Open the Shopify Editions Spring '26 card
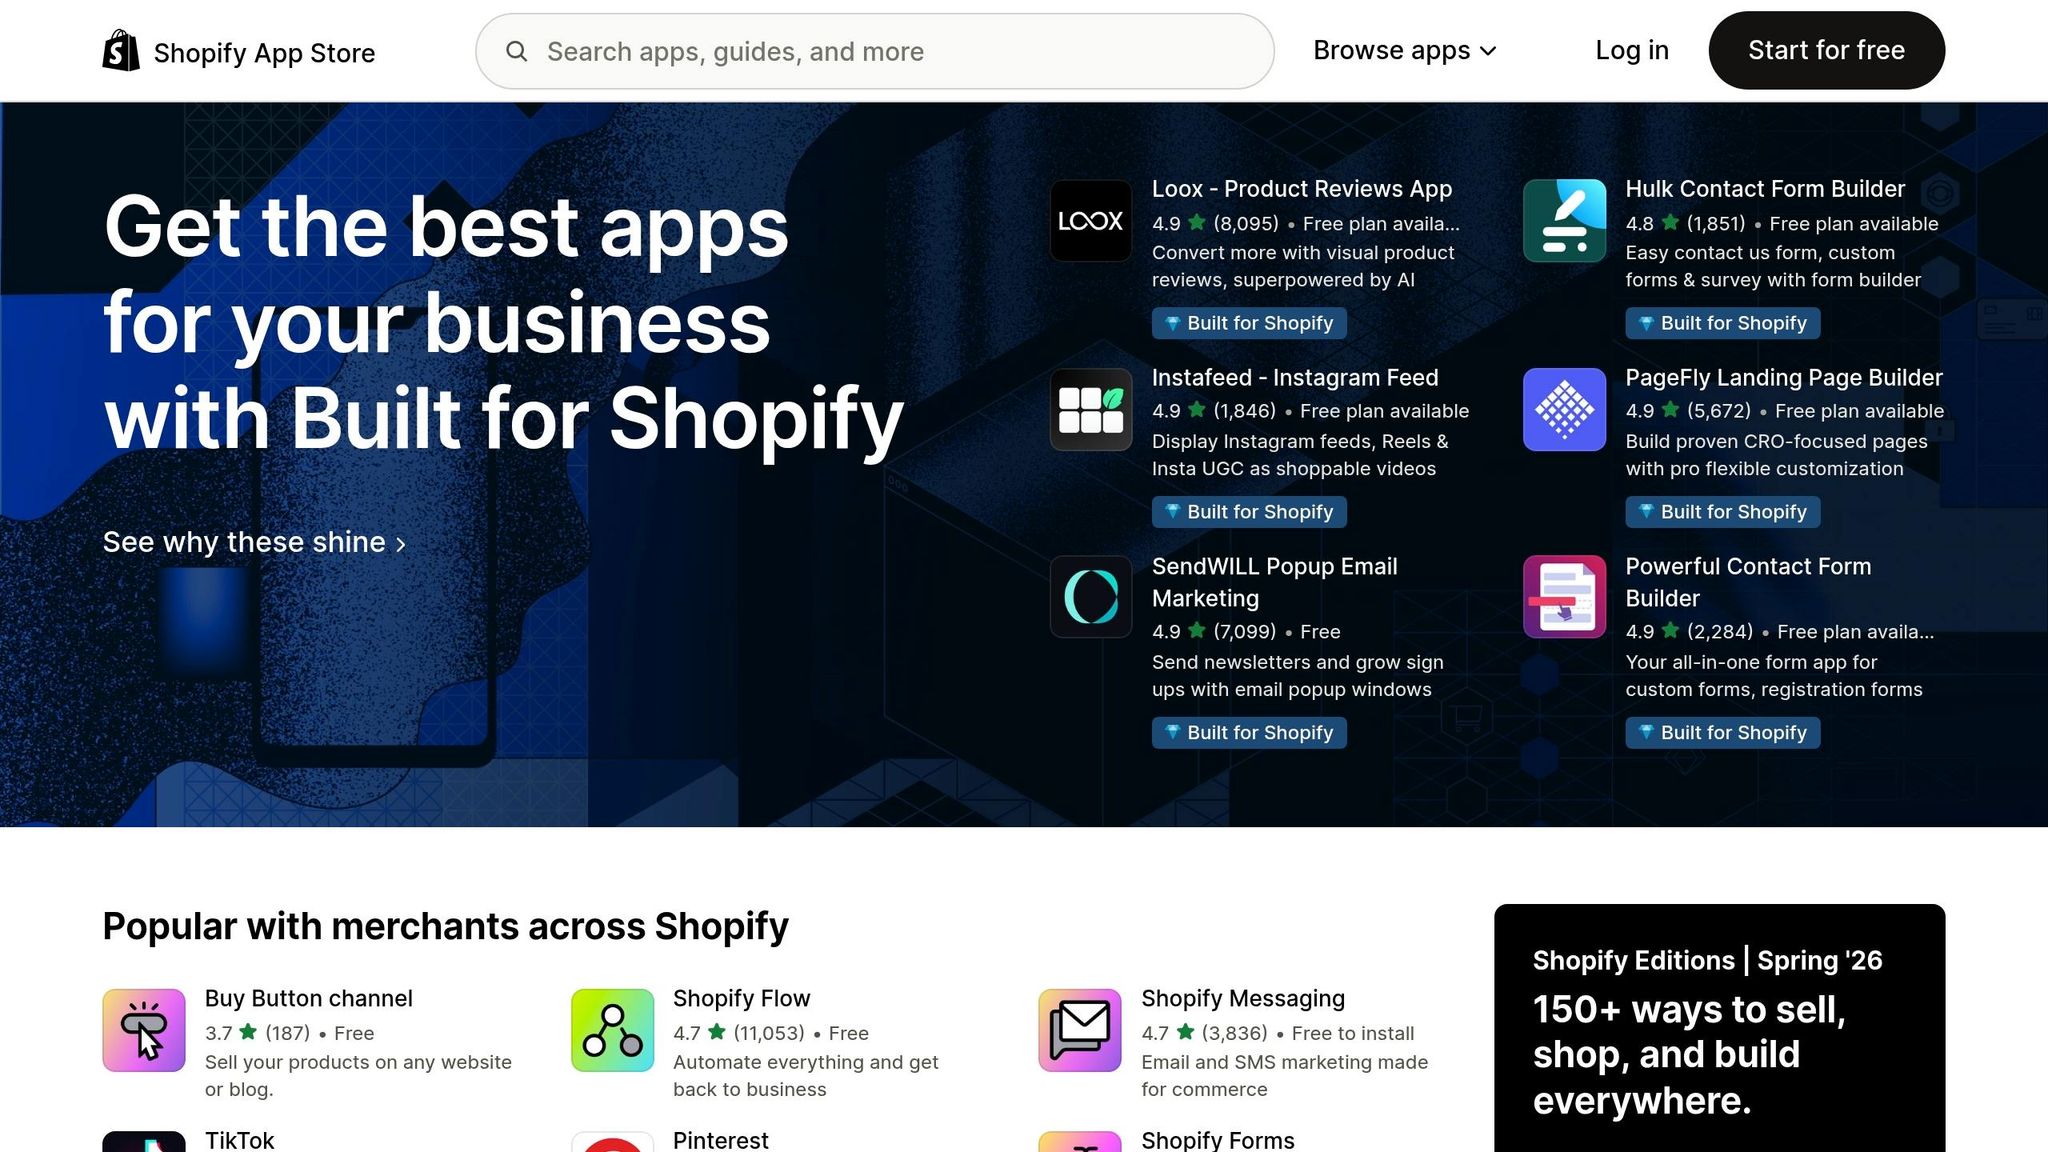The width and height of the screenshot is (2048, 1152). 1720,1028
